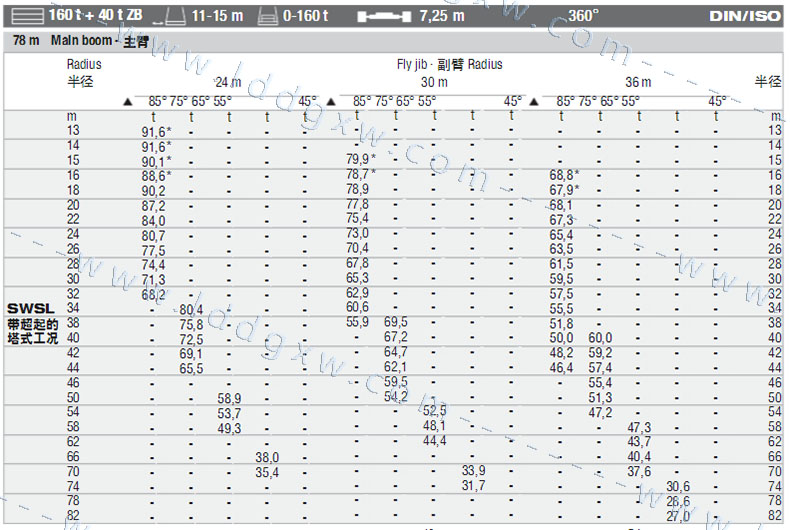Click the triangle marker under the 24 m column
Viewport: 790px width, 530px height.
coord(126,102)
